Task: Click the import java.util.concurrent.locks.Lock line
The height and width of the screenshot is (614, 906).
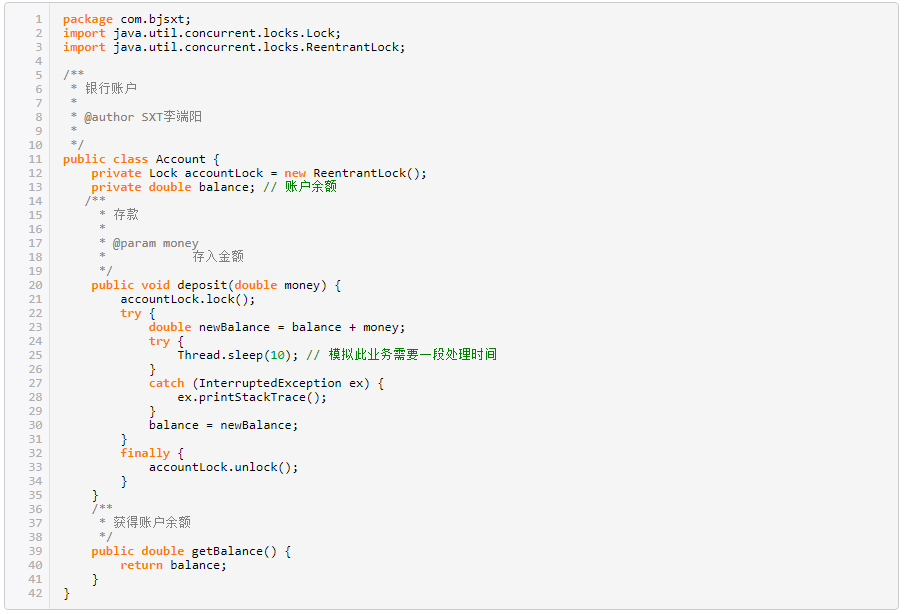Action: click(x=202, y=34)
